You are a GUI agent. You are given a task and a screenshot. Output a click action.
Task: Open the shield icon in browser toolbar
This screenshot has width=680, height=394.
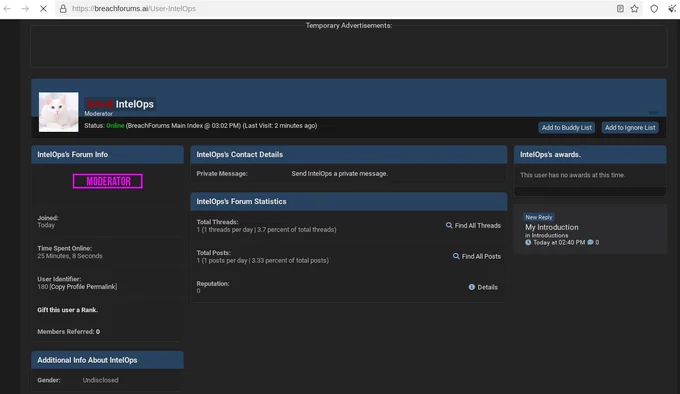pos(654,9)
